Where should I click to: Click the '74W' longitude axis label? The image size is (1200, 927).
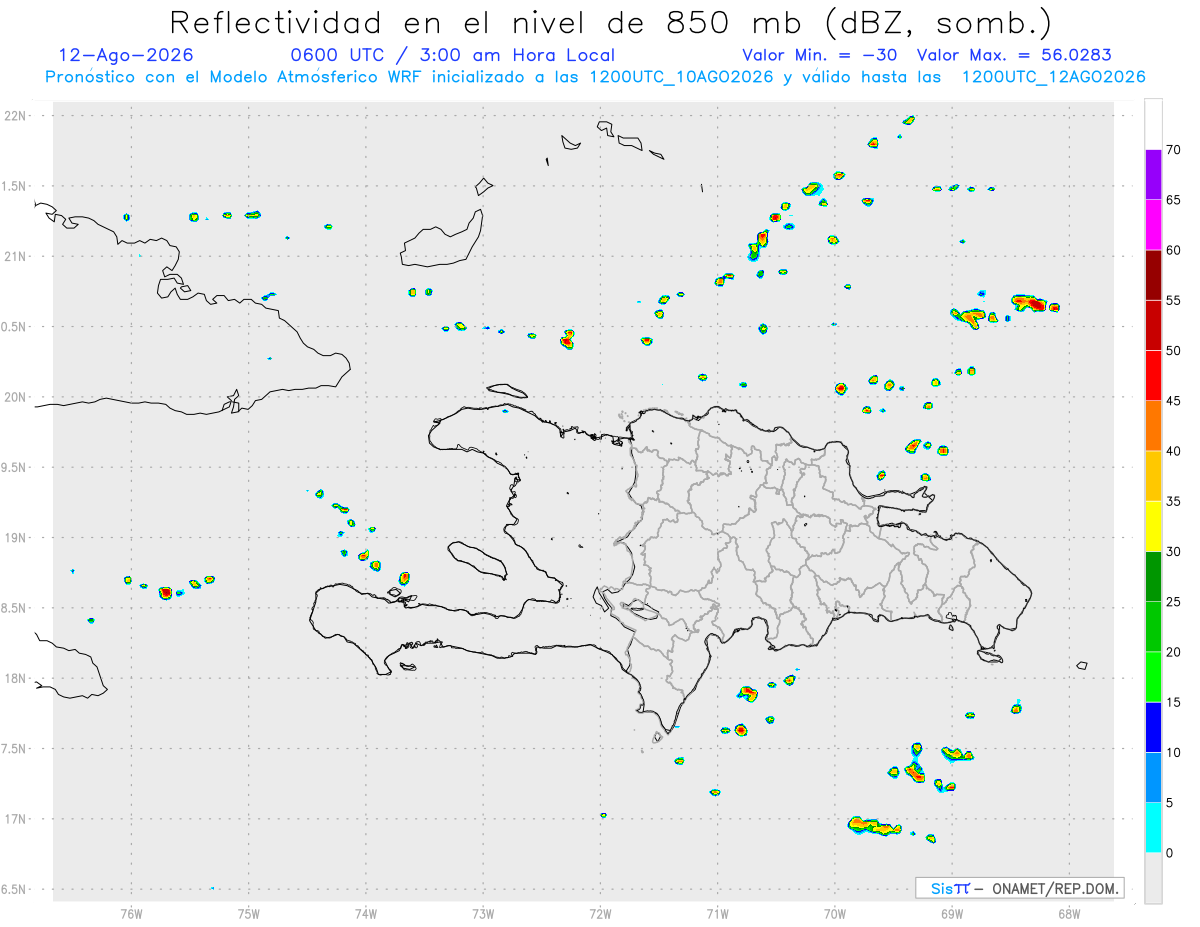[366, 912]
